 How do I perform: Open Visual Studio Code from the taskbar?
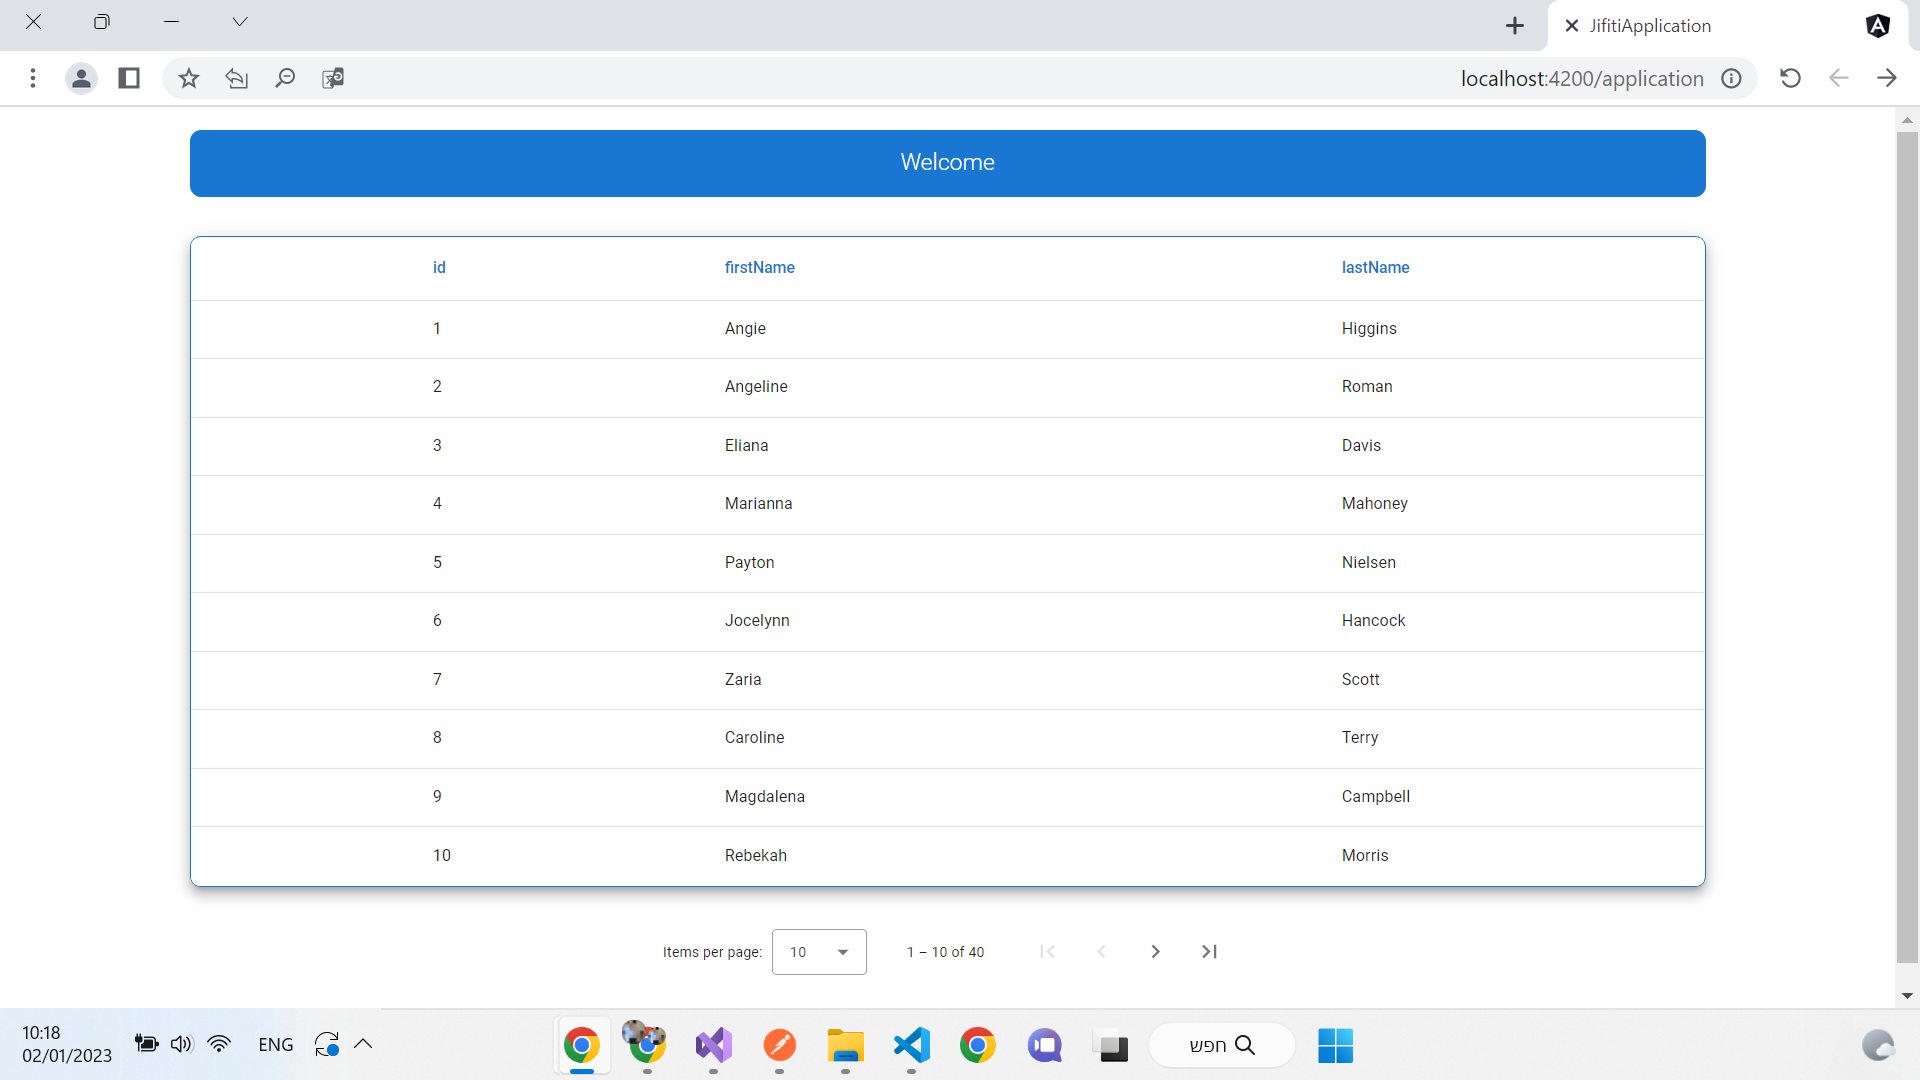pos(911,1045)
